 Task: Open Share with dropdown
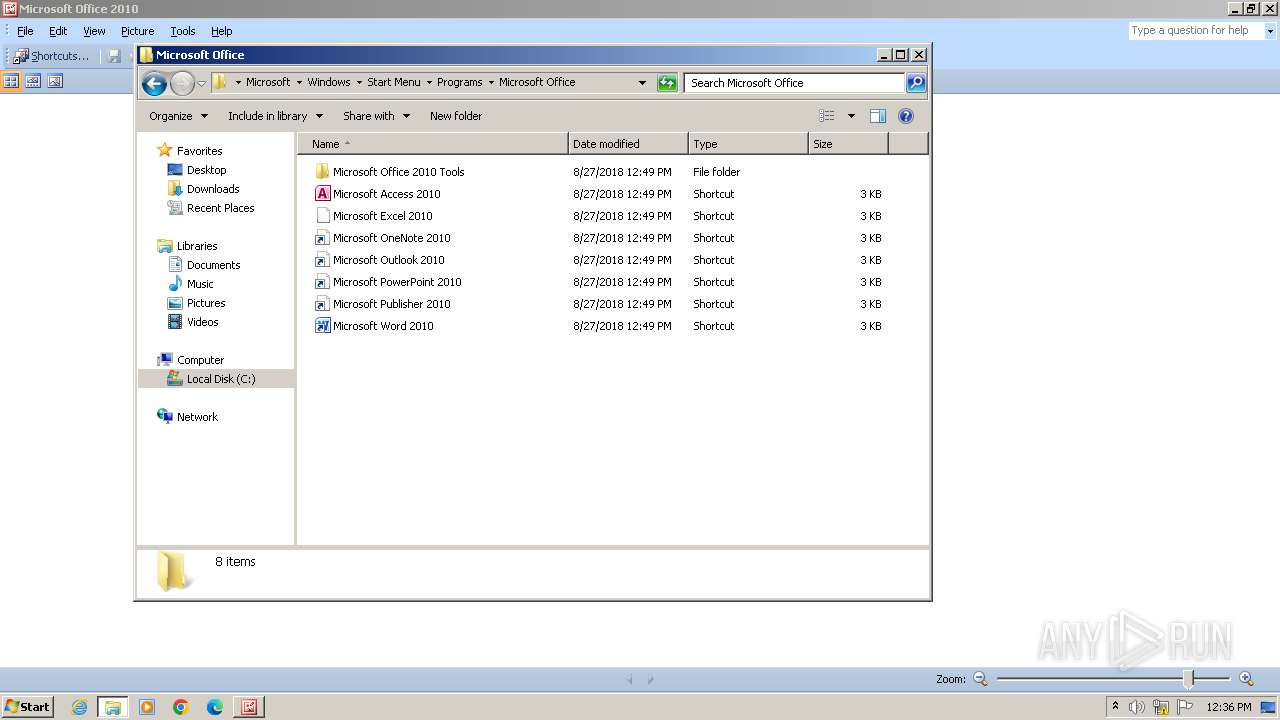pos(376,116)
